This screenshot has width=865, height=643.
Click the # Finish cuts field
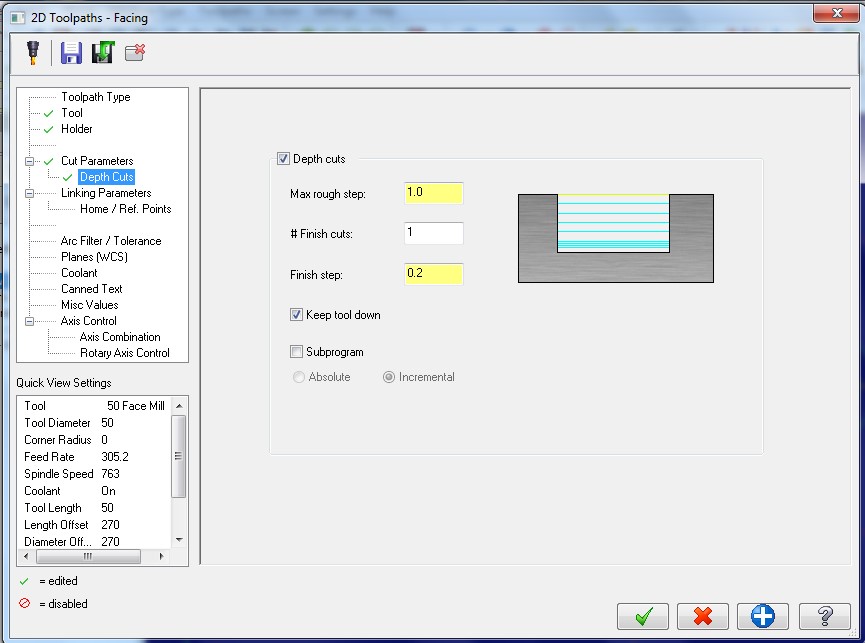click(x=434, y=233)
